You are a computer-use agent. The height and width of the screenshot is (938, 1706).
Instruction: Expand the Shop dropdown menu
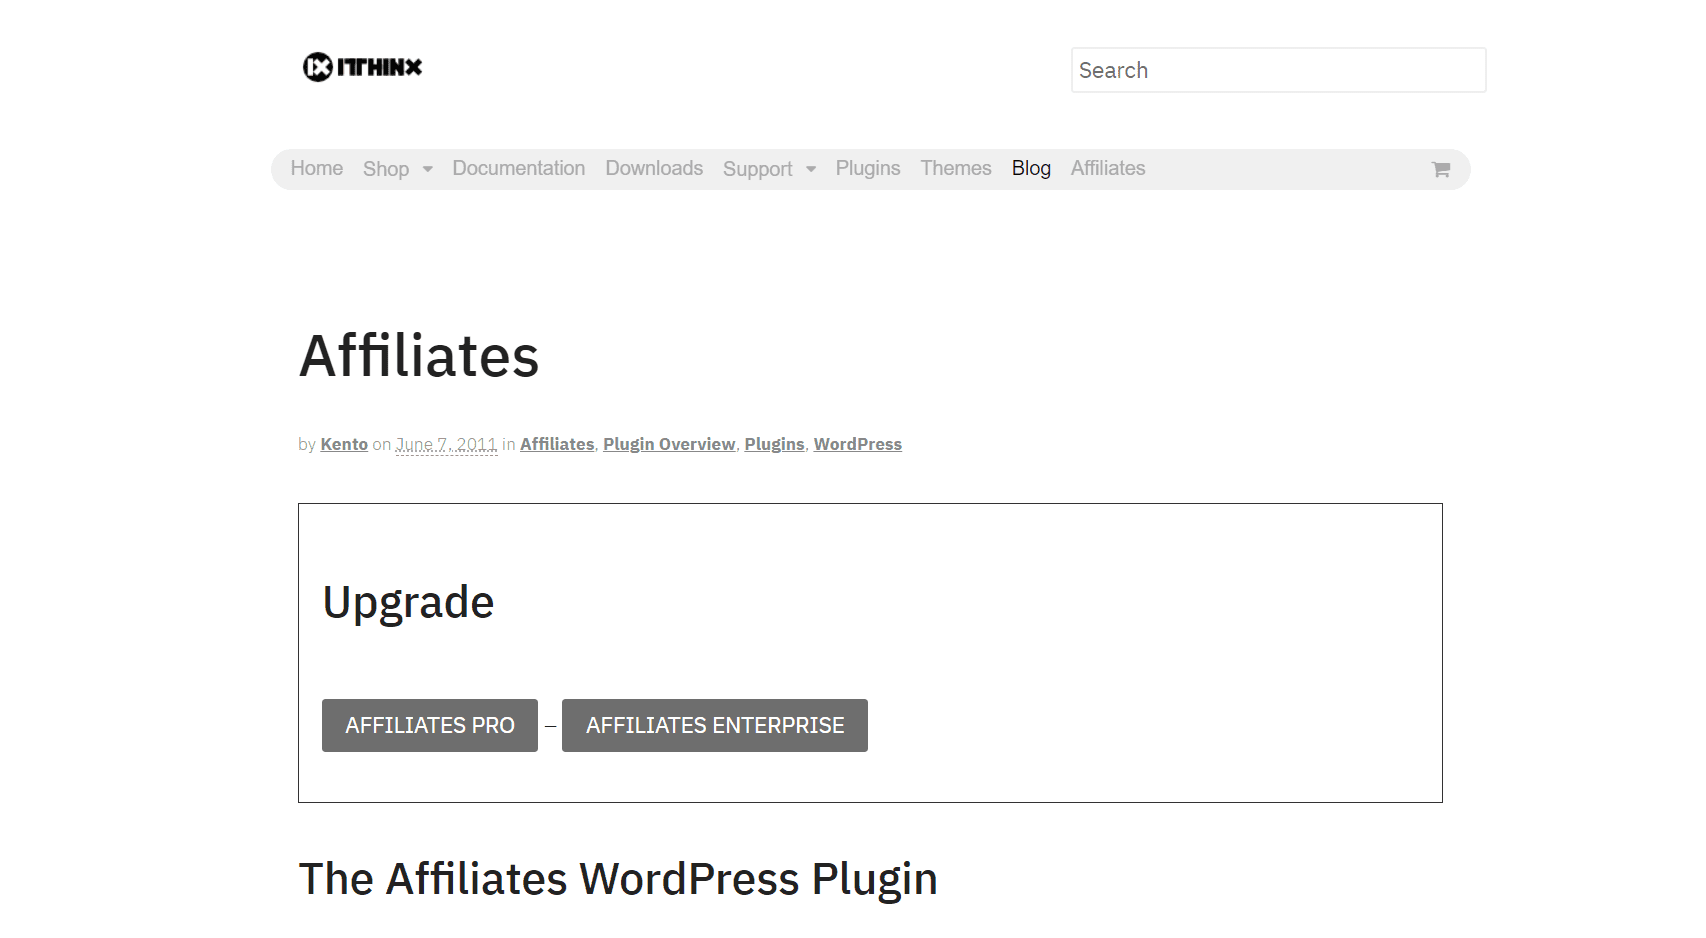pos(387,169)
